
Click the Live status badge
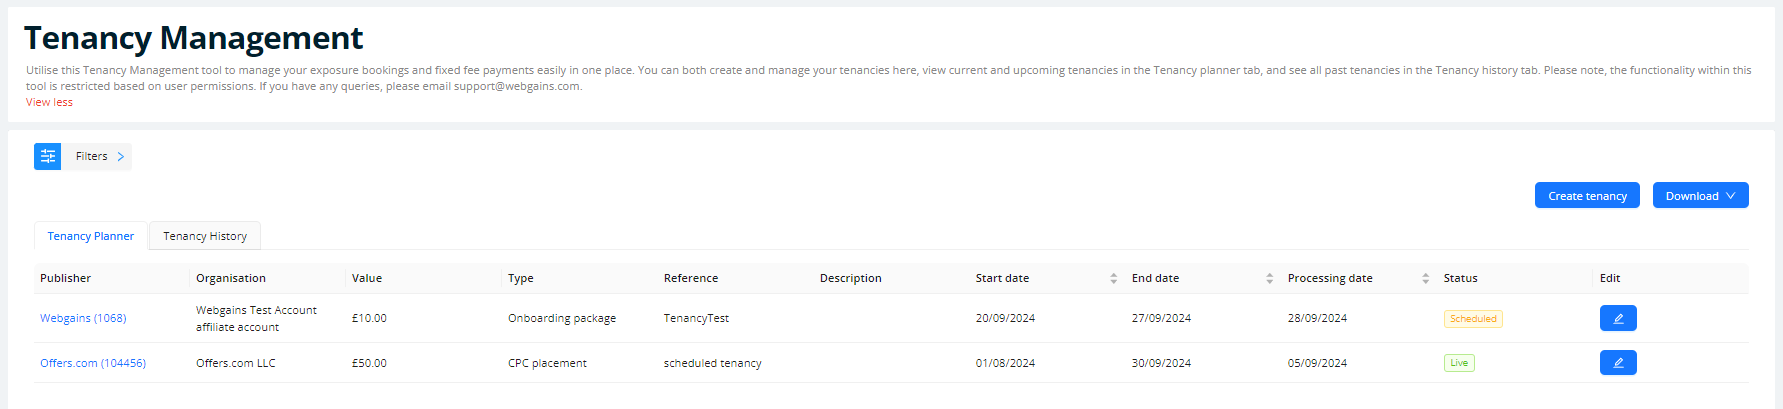[x=1459, y=363]
